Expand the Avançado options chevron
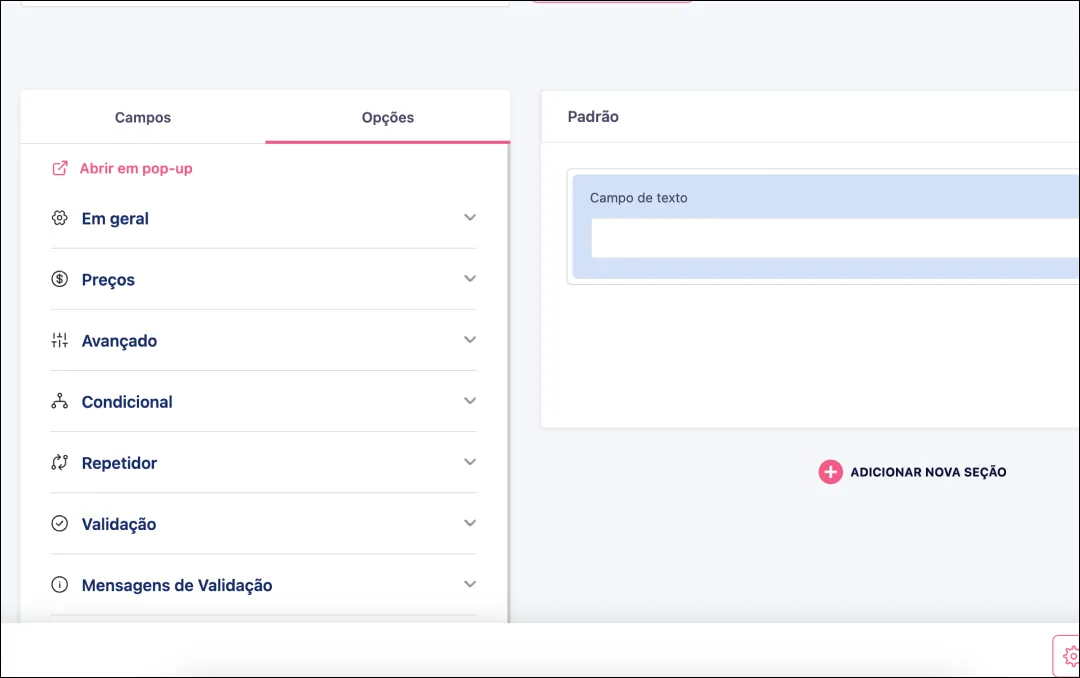Screen dimensions: 1080x678 pos(470,339)
